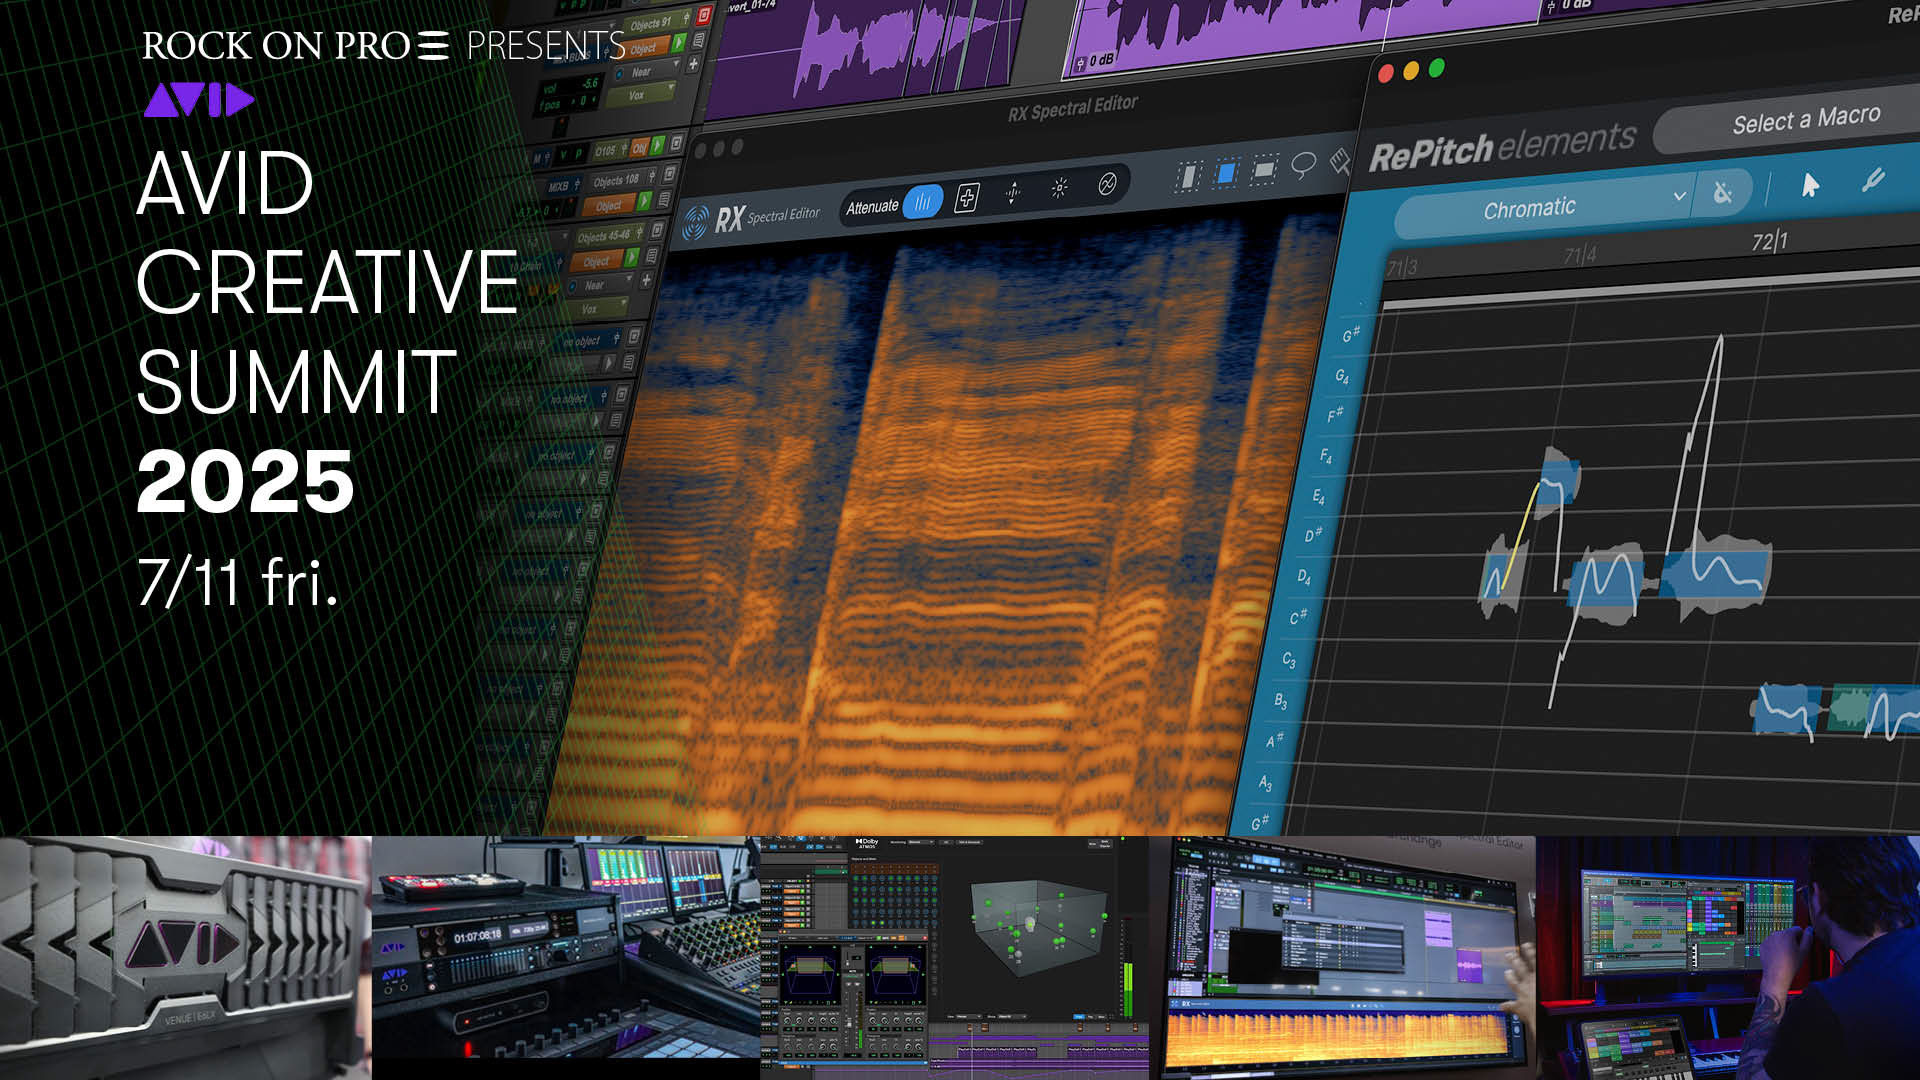Click the C3 pitch label in RePitch
The image size is (1920, 1080).
click(1289, 660)
